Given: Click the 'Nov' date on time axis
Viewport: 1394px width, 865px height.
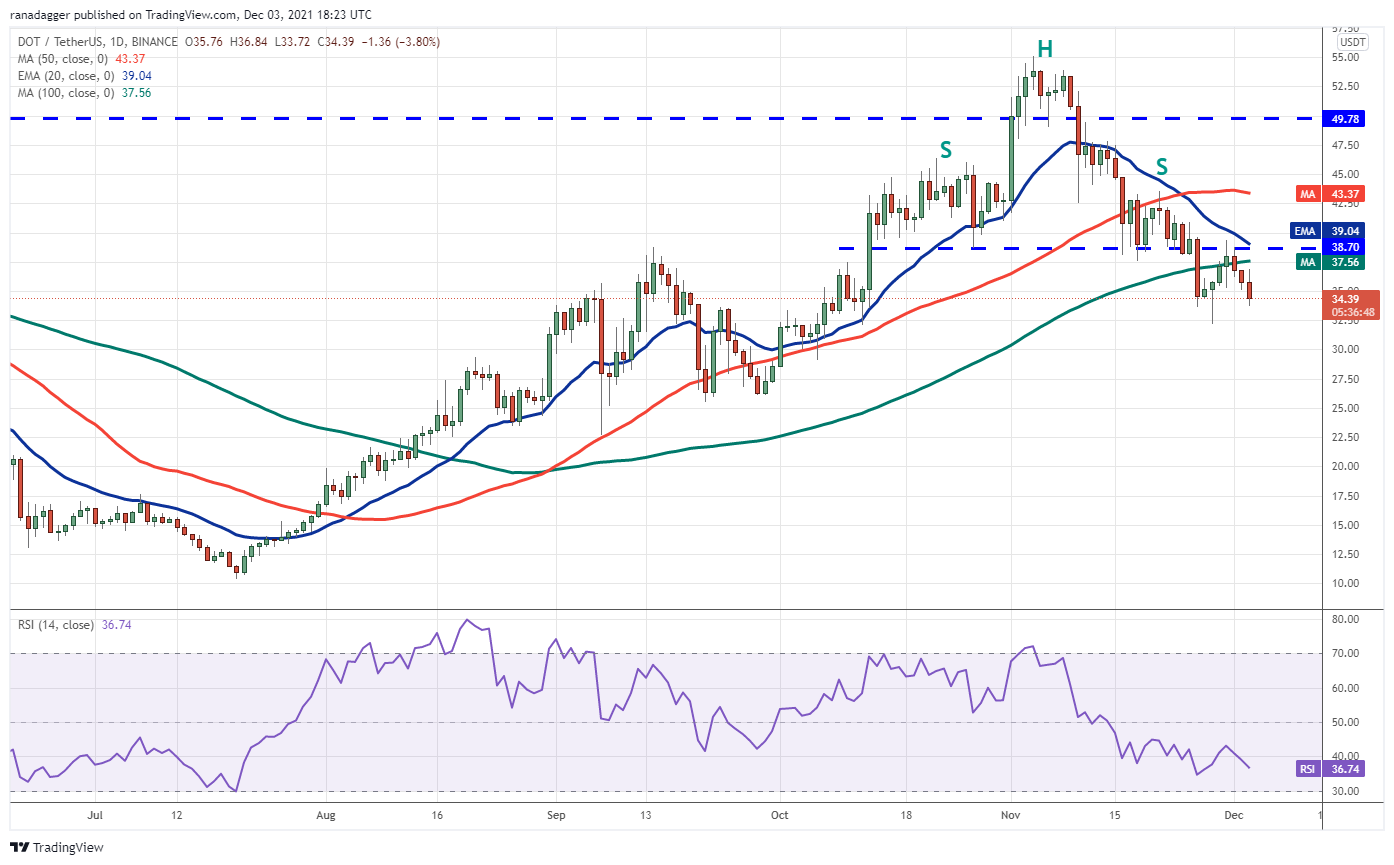Looking at the screenshot, I should (x=1011, y=815).
